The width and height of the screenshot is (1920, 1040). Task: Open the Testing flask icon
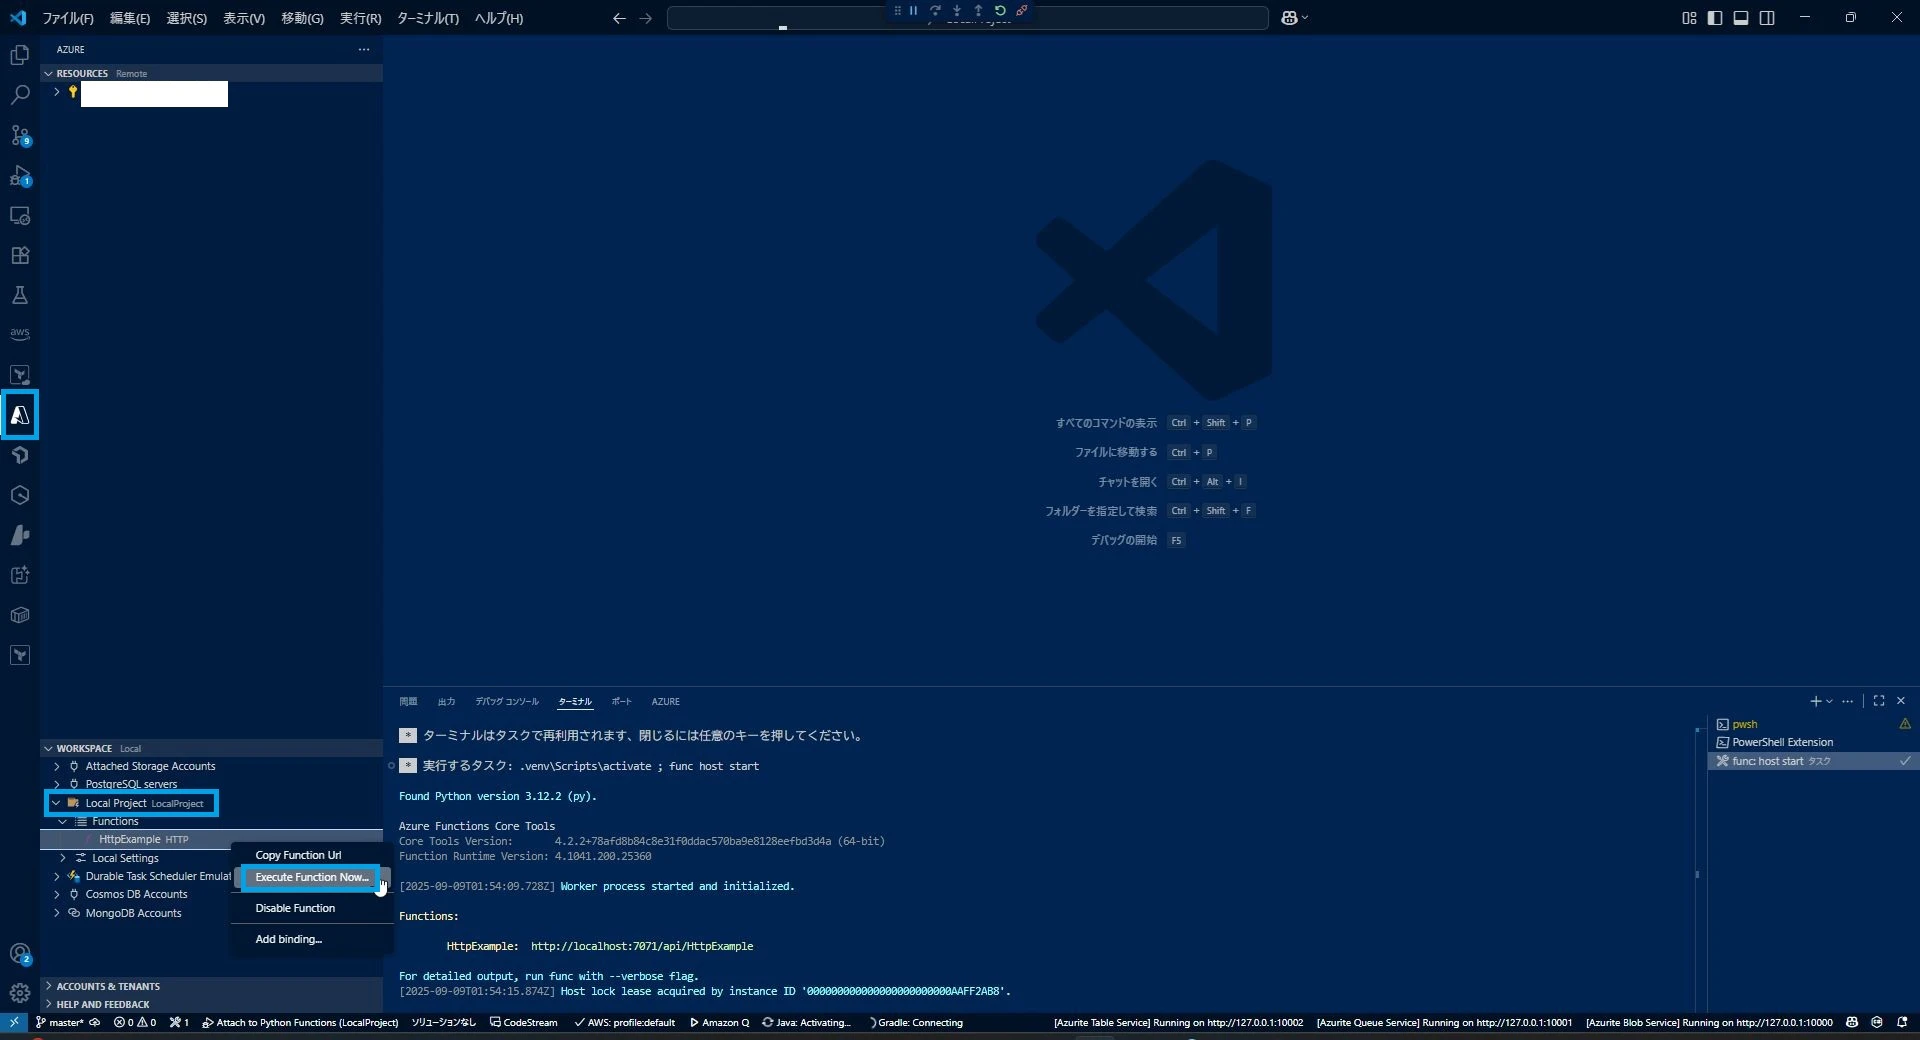(19, 295)
